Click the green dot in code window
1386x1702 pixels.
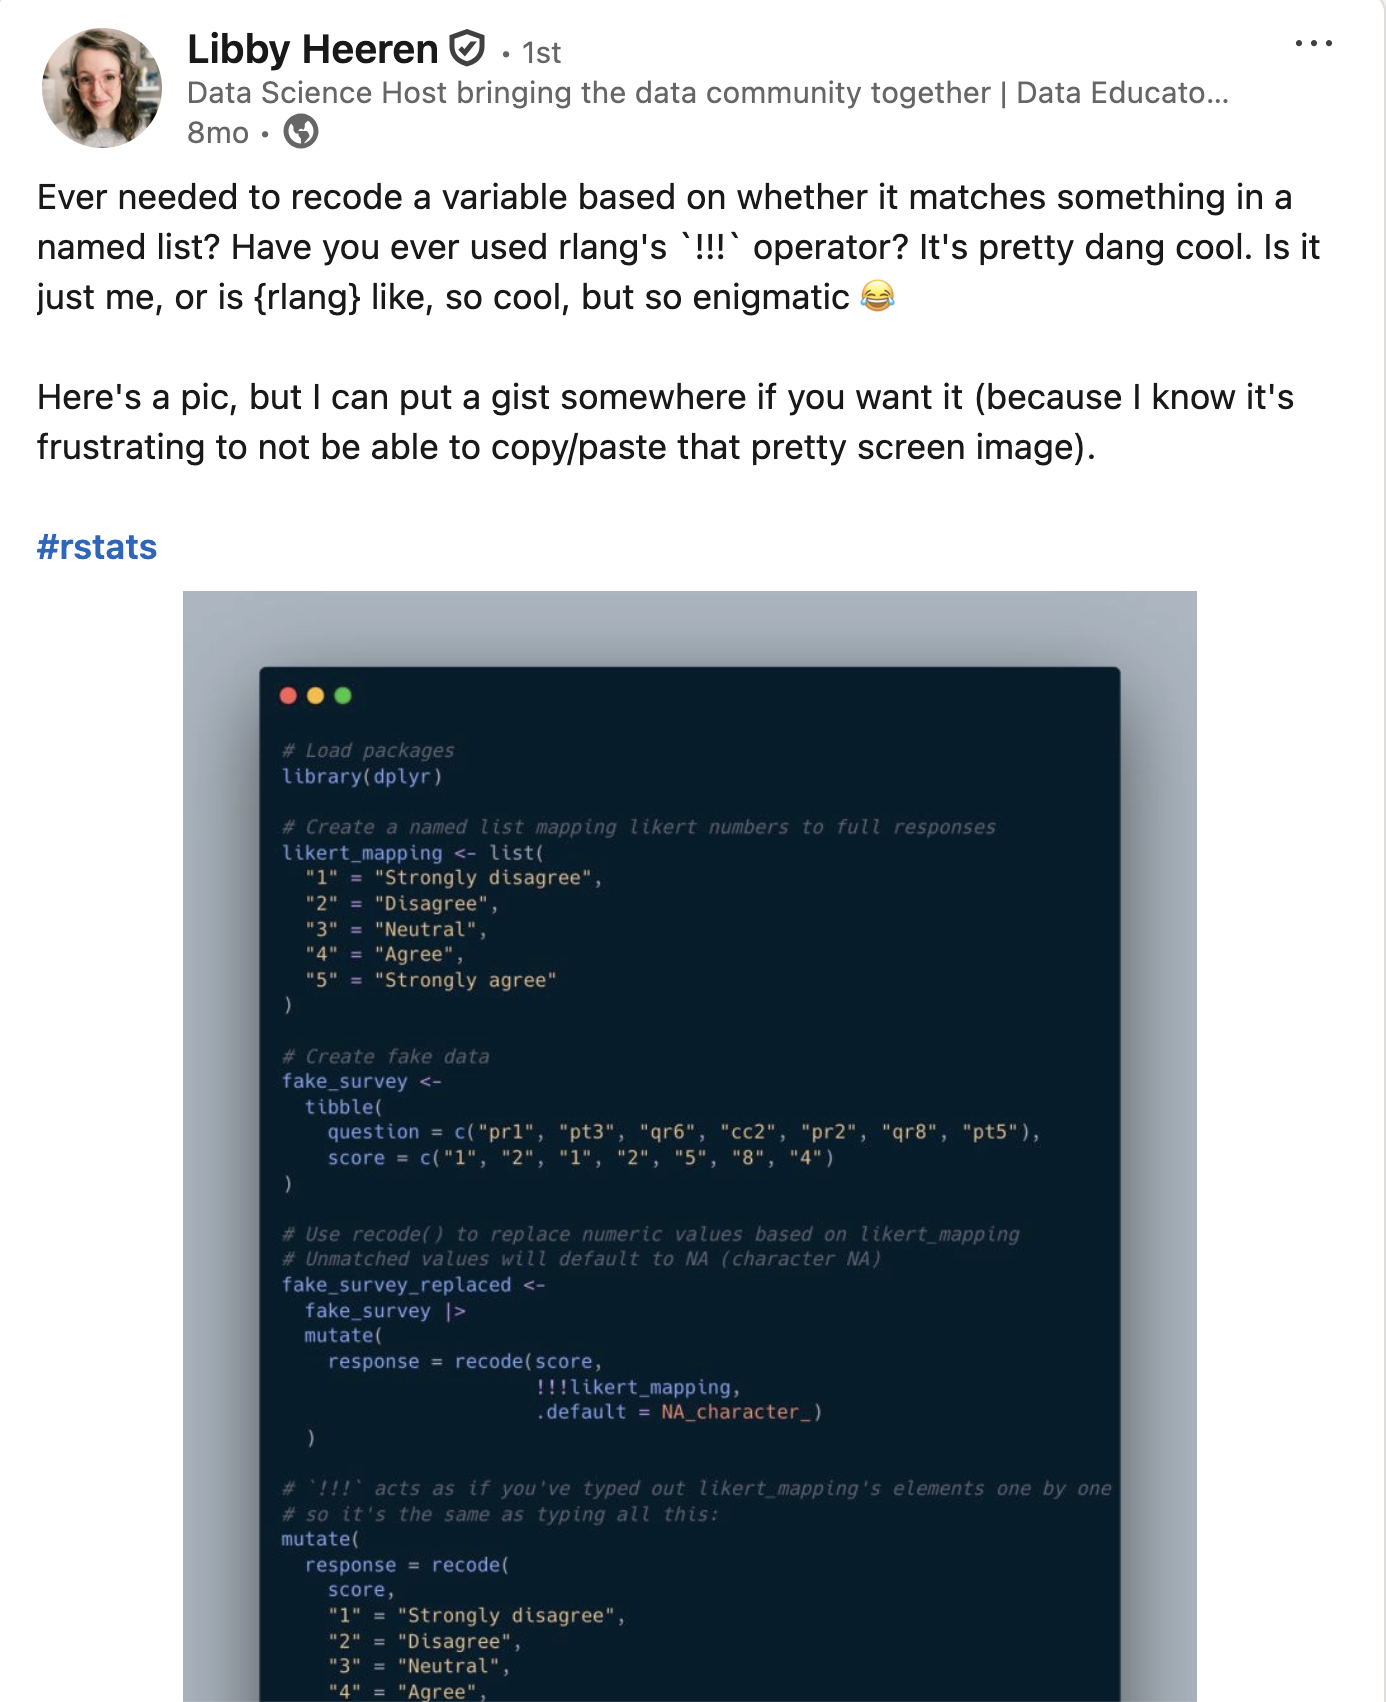coord(343,695)
